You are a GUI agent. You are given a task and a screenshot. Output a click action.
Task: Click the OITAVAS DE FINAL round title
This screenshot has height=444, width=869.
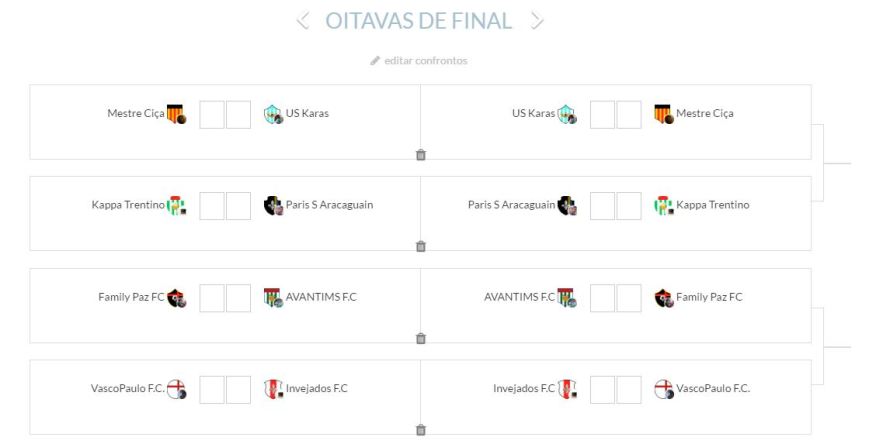[x=420, y=21]
